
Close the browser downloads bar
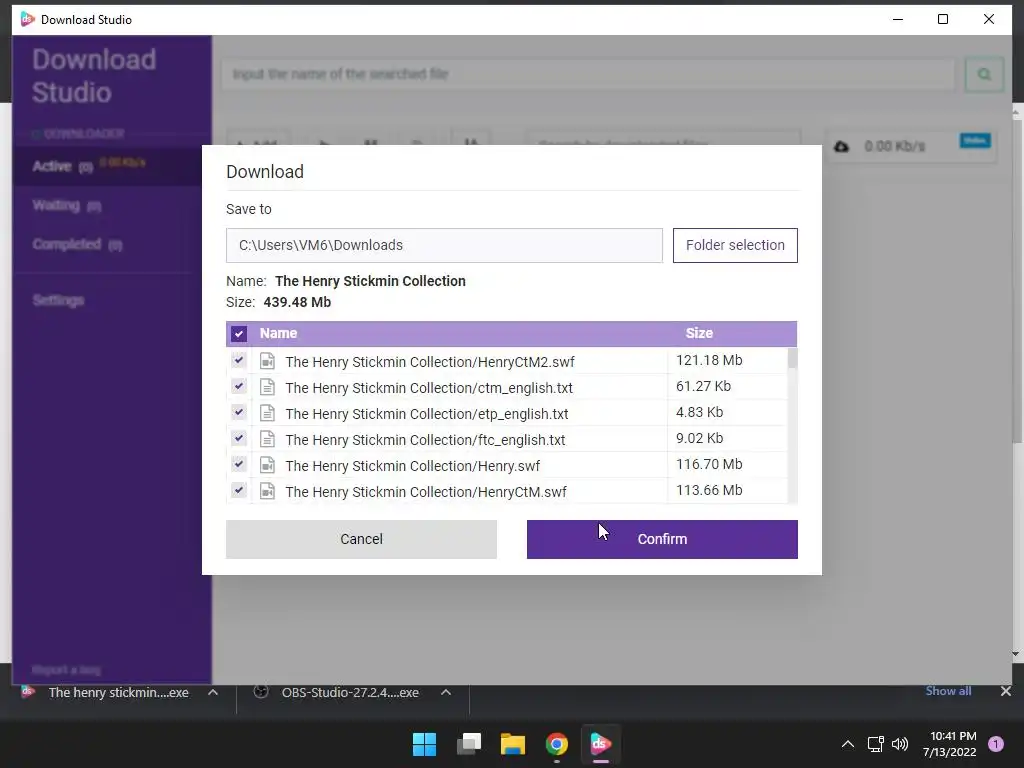pos(1006,691)
